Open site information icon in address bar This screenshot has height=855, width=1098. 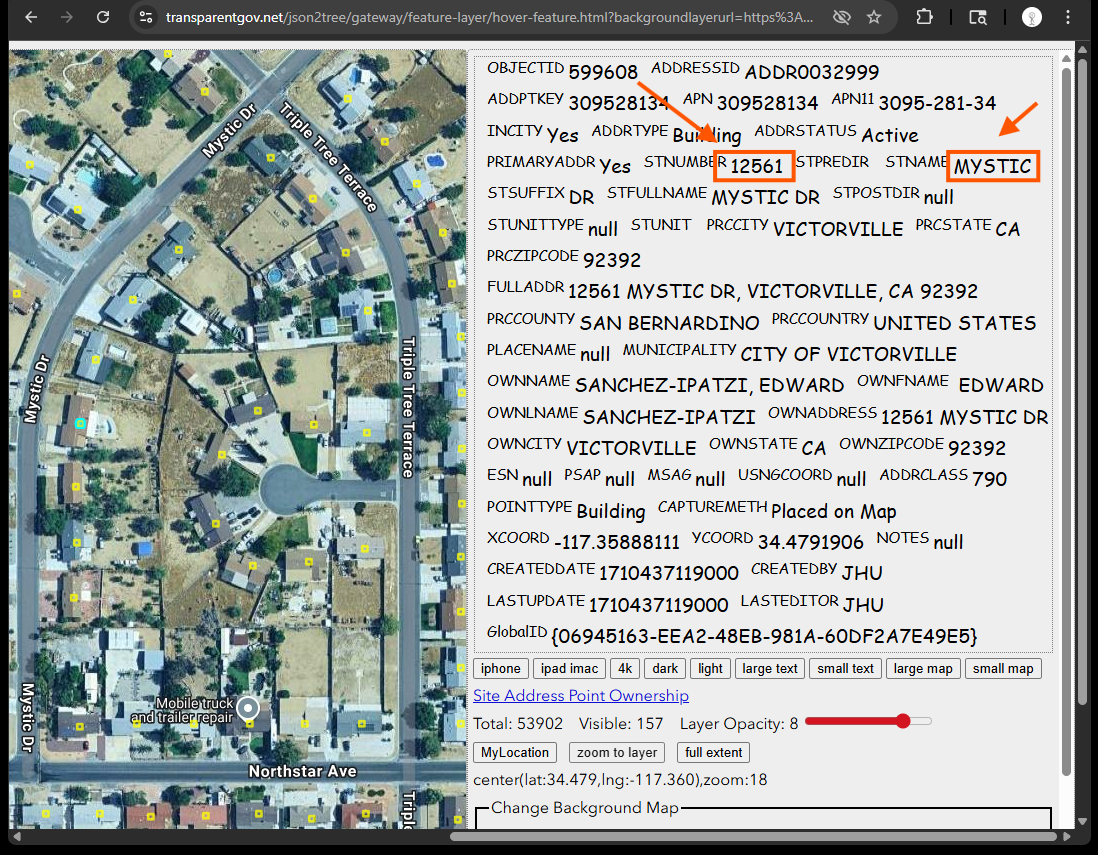pos(146,17)
